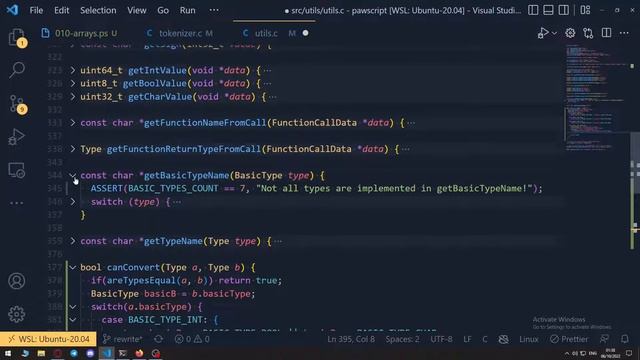This screenshot has width=640, height=360.
Task: Open the View menu
Action: (x=136, y=10)
